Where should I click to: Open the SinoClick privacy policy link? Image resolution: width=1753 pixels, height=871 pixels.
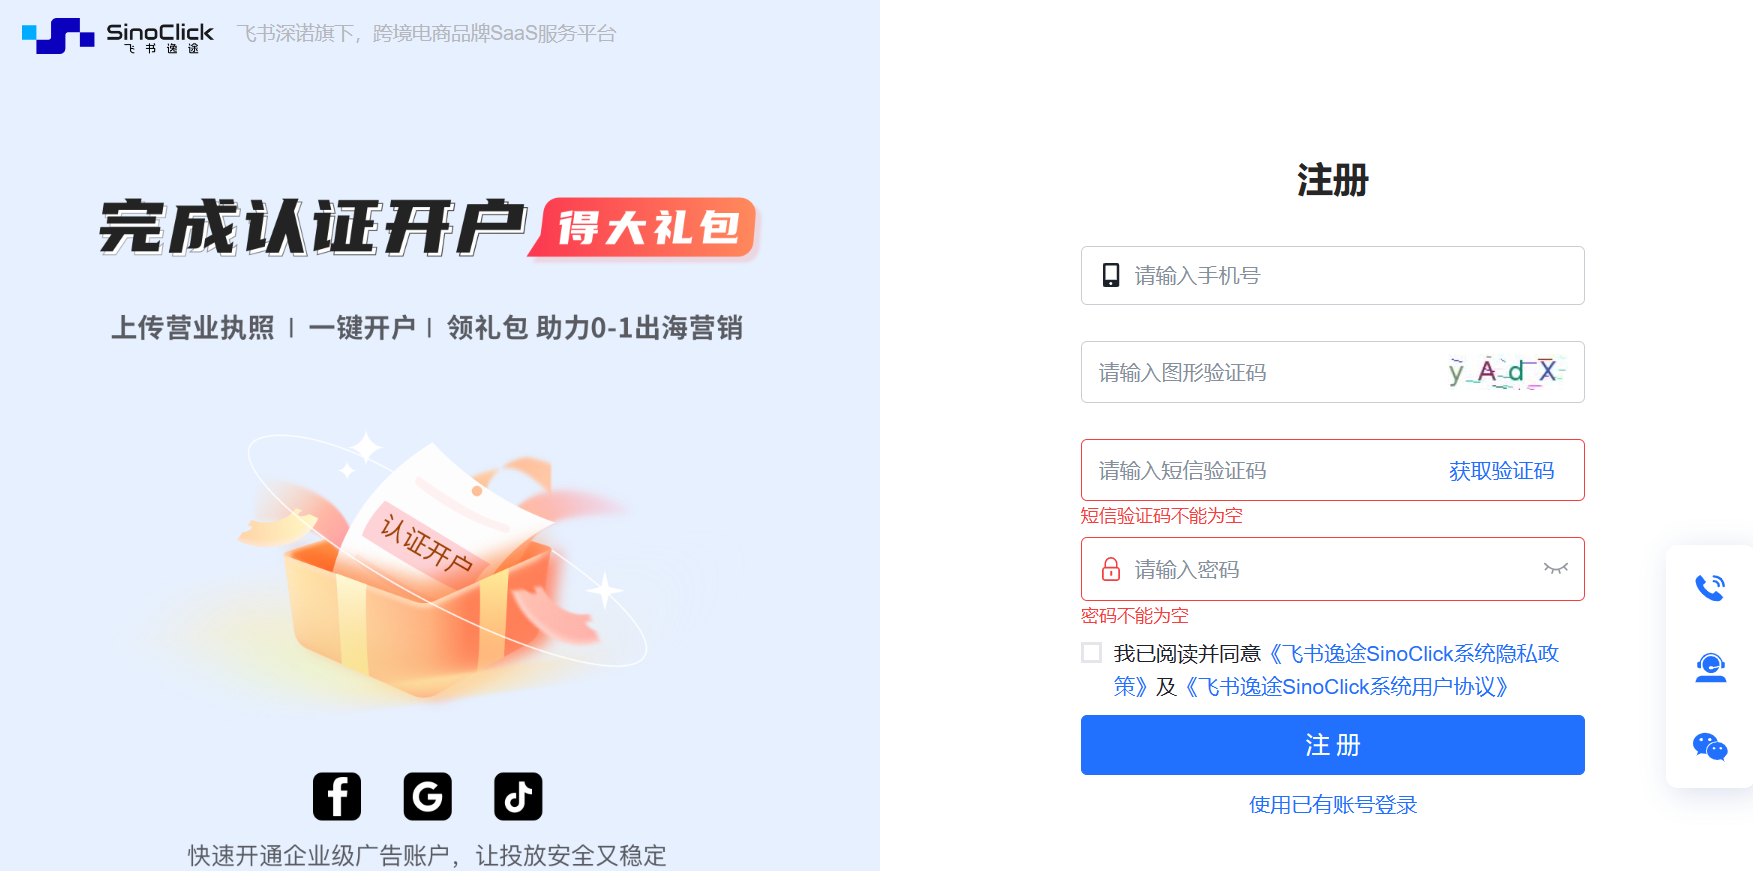pyautogui.click(x=1337, y=670)
